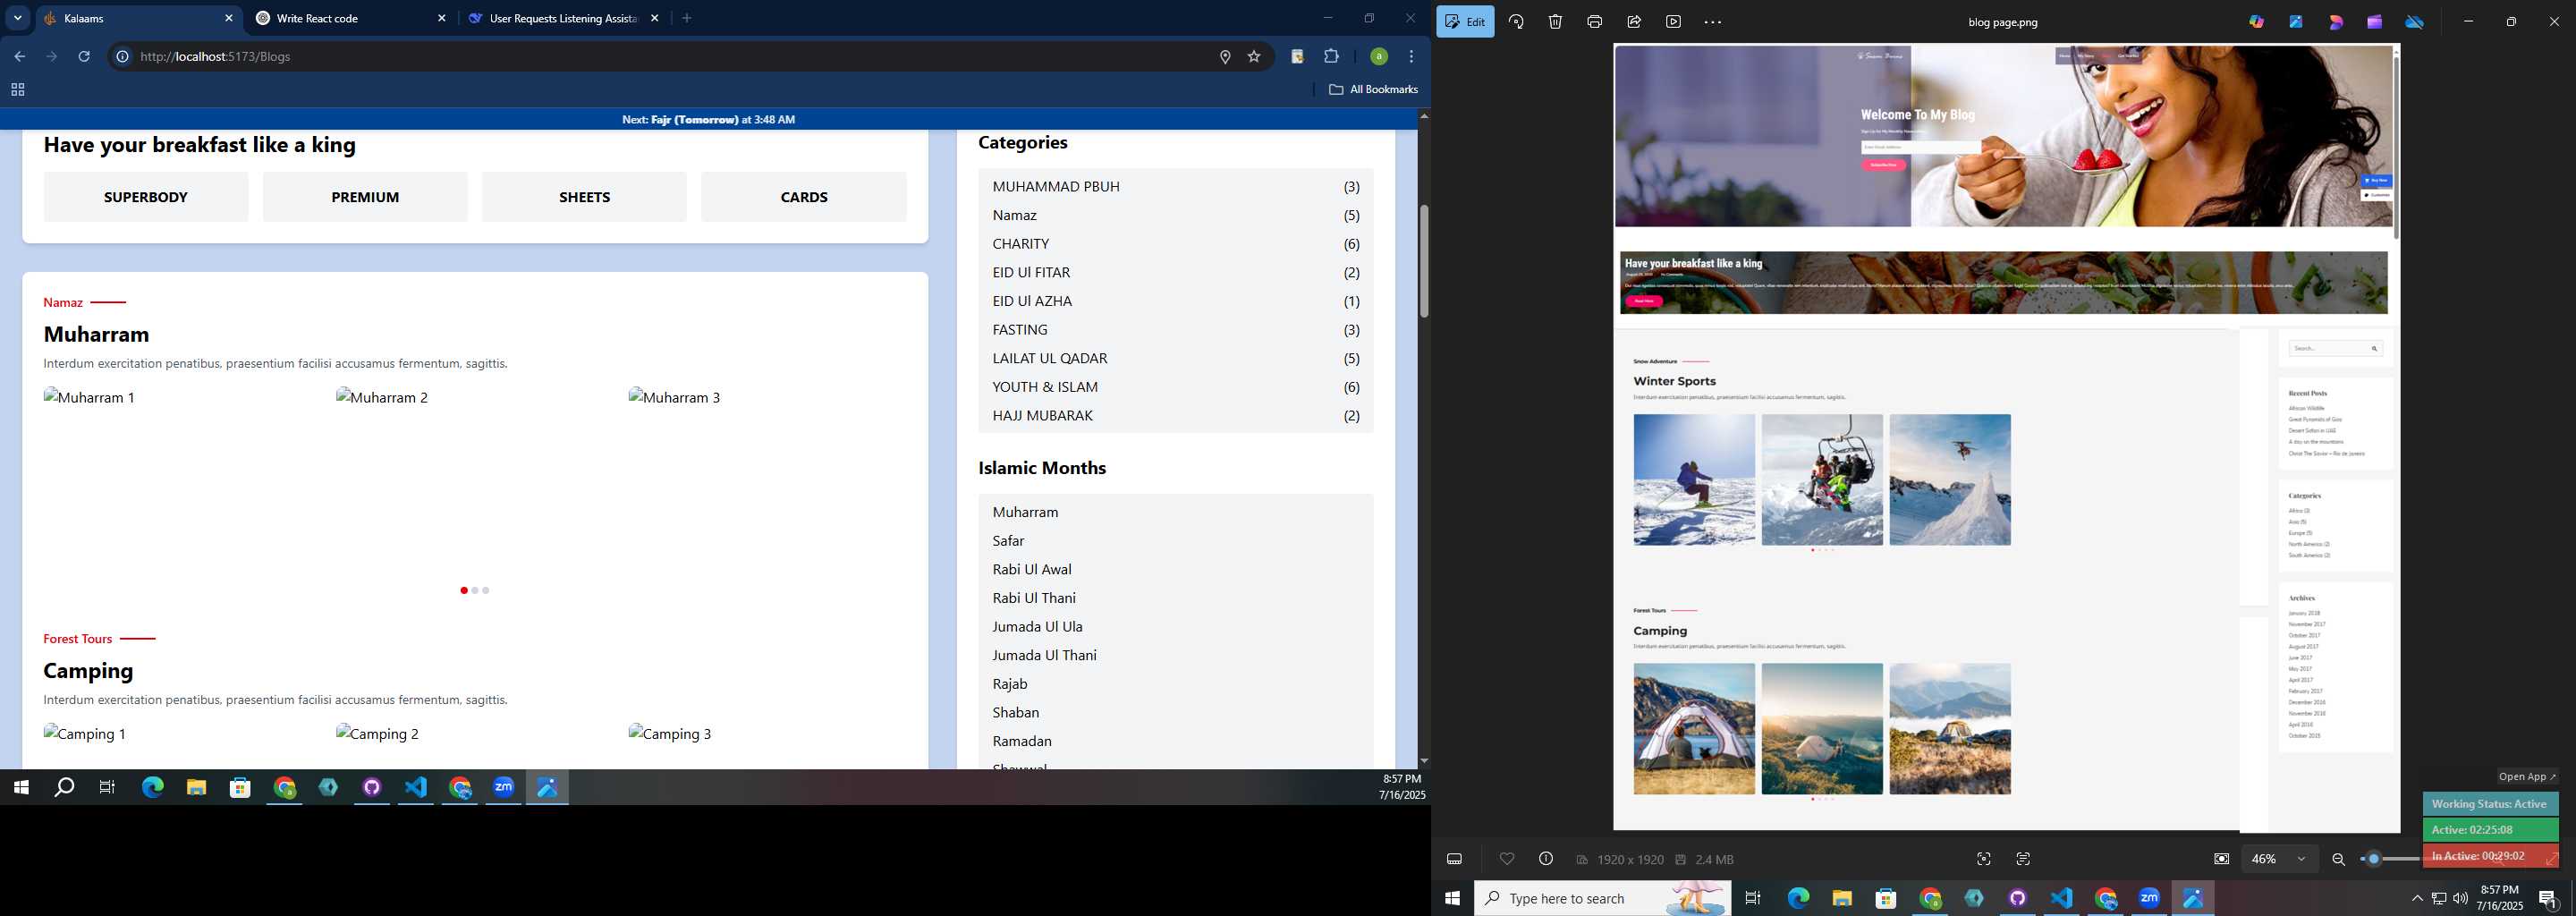Select LAILAT UL QADAR category

coord(1176,358)
